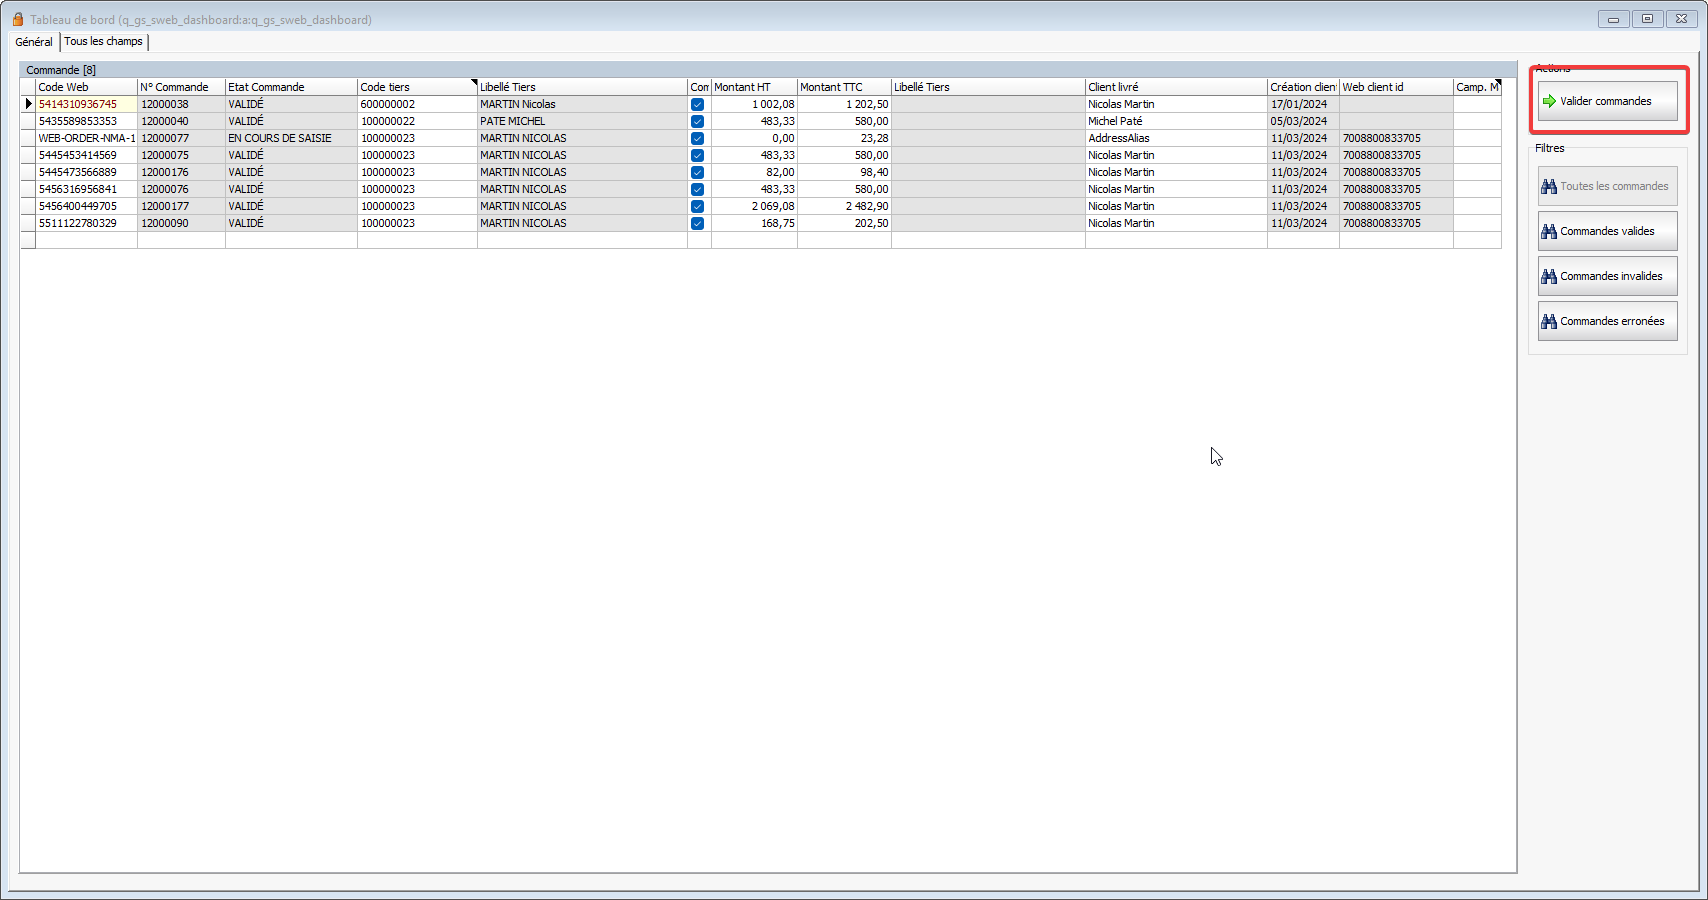
Task: Toggle checkbox for order 12000038
Action: pyautogui.click(x=697, y=104)
